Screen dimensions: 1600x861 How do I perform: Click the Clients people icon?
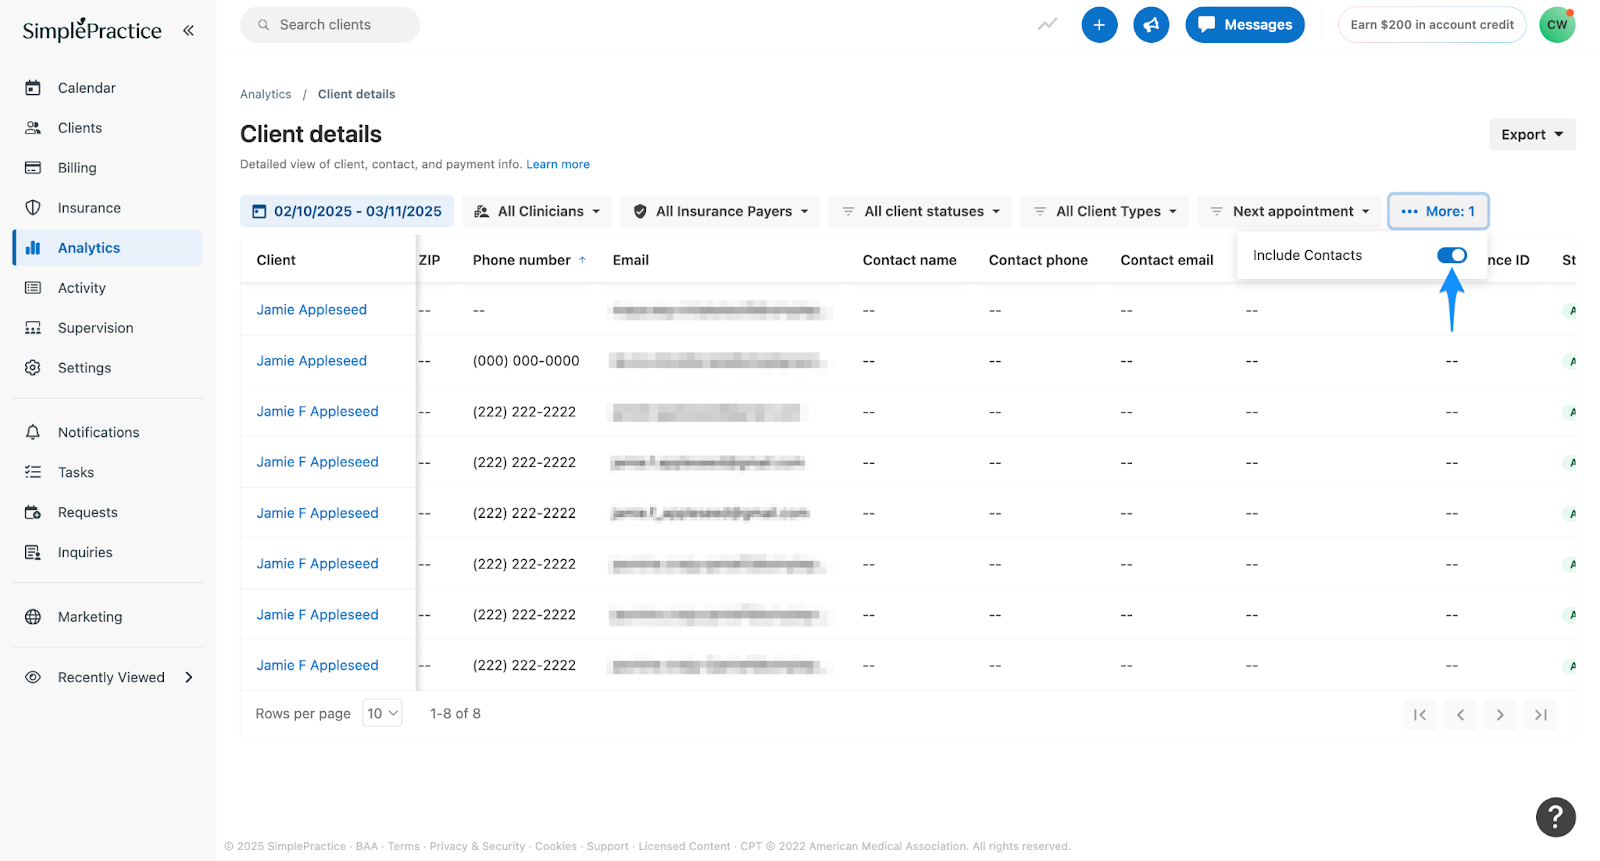(33, 128)
